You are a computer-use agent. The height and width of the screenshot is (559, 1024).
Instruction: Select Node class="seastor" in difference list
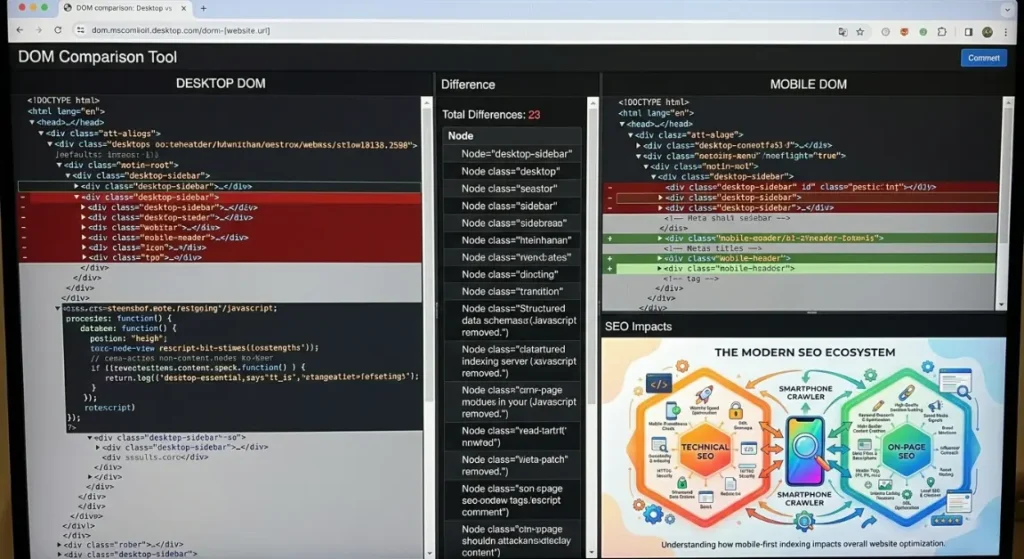pos(512,188)
